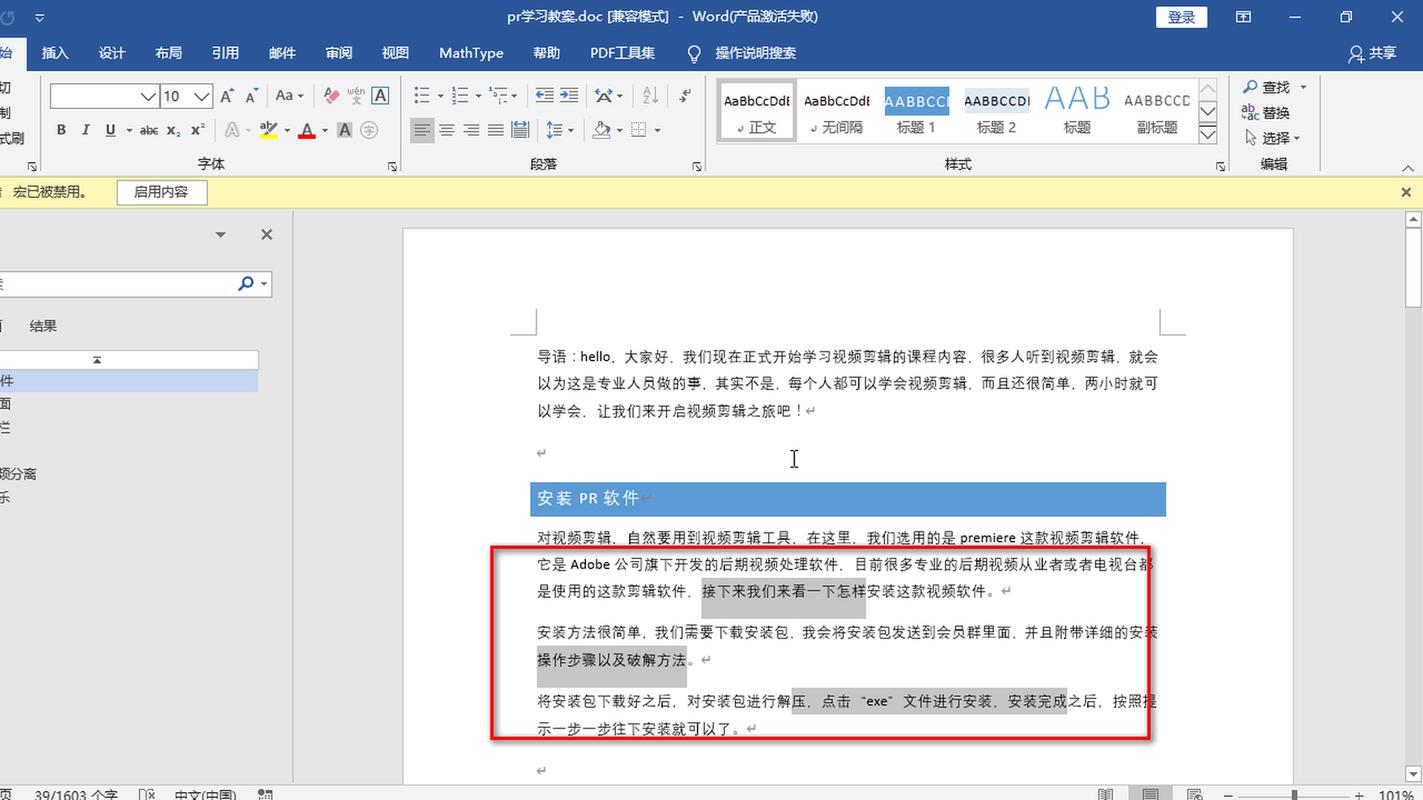Align text left
The width and height of the screenshot is (1423, 800).
pos(422,130)
